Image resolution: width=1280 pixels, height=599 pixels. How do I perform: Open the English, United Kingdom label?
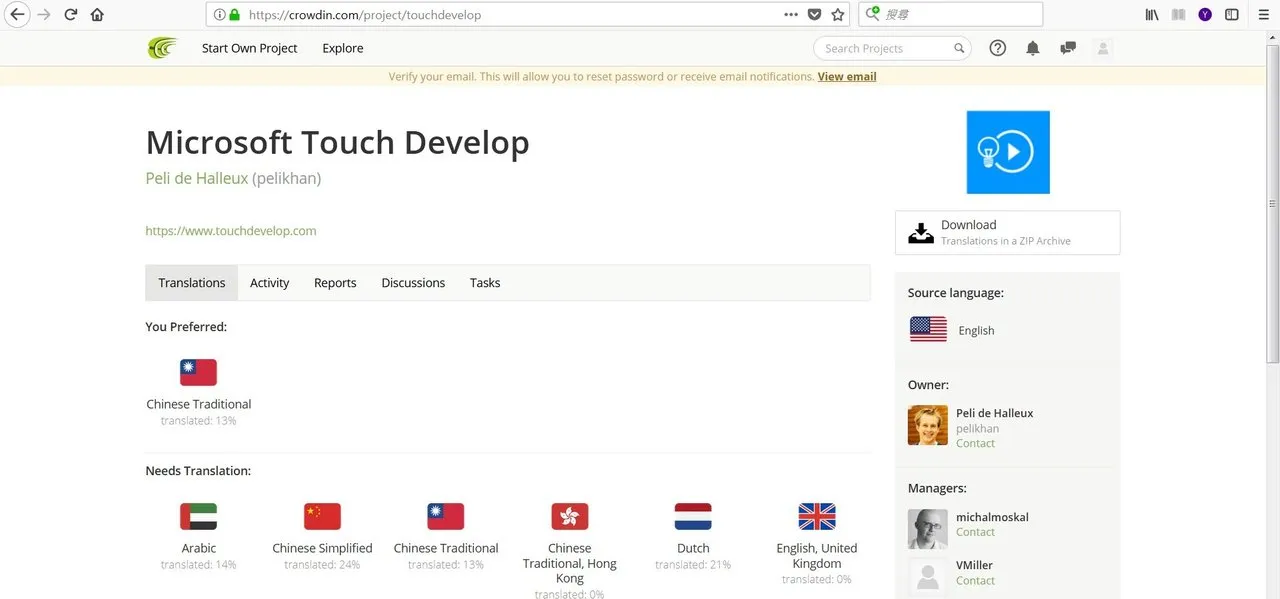point(817,555)
